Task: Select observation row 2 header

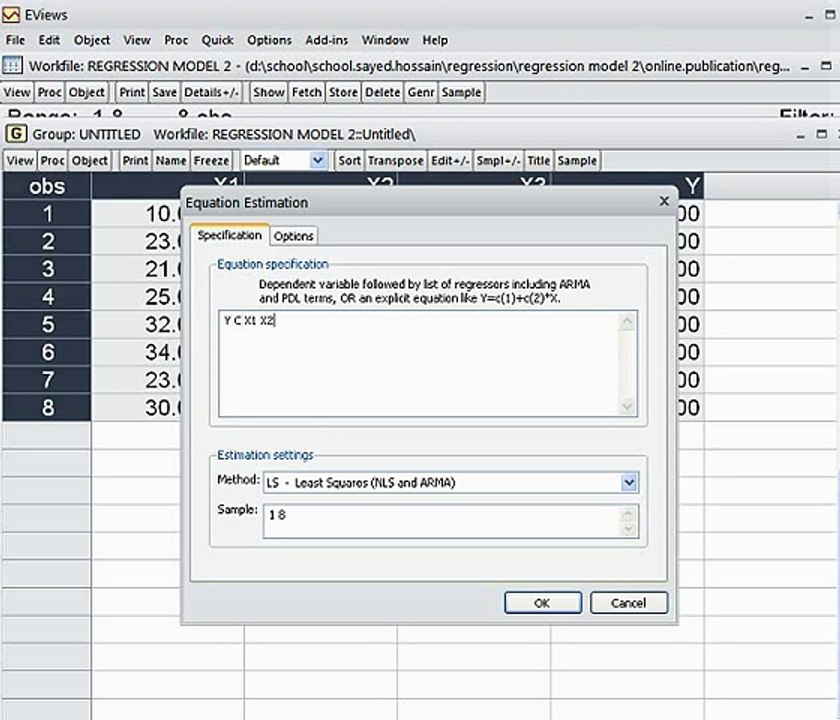Action: pyautogui.click(x=47, y=241)
